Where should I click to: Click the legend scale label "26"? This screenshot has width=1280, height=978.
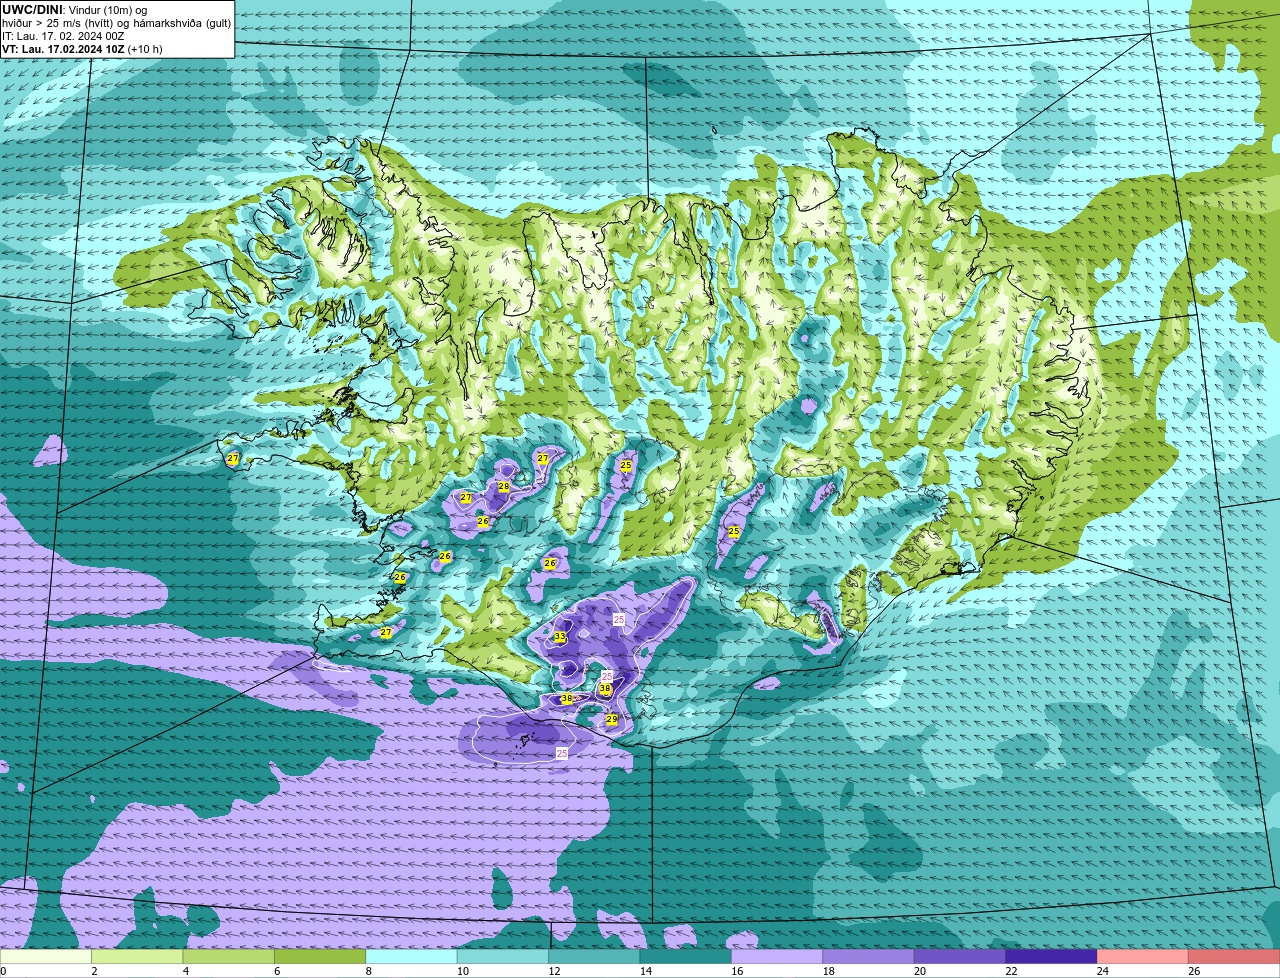tap(1194, 971)
